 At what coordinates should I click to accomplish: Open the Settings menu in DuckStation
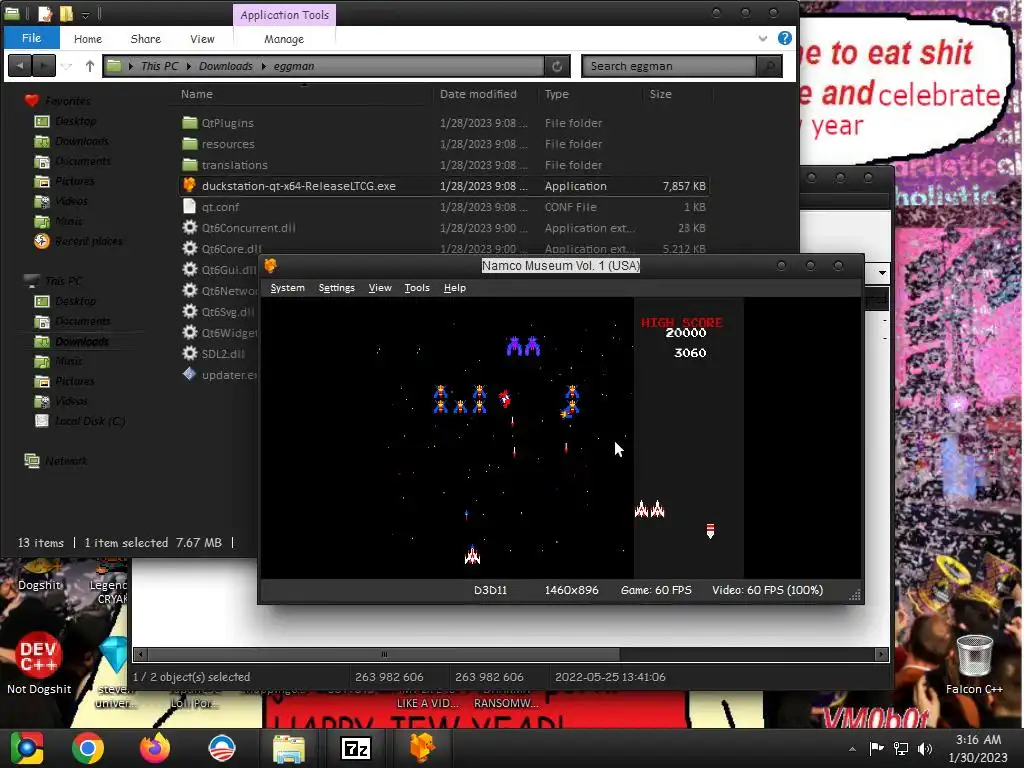point(336,287)
